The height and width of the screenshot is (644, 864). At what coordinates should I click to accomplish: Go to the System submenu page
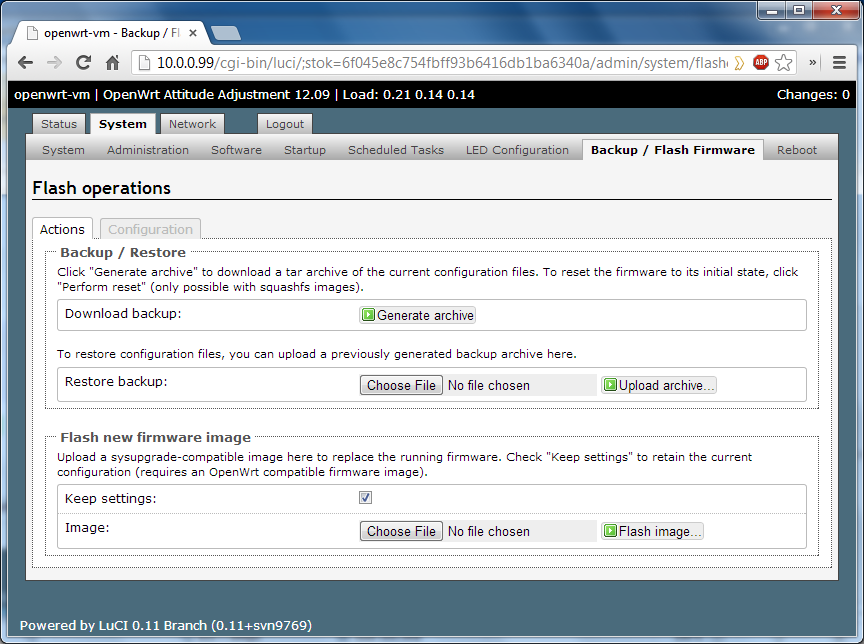click(x=63, y=150)
